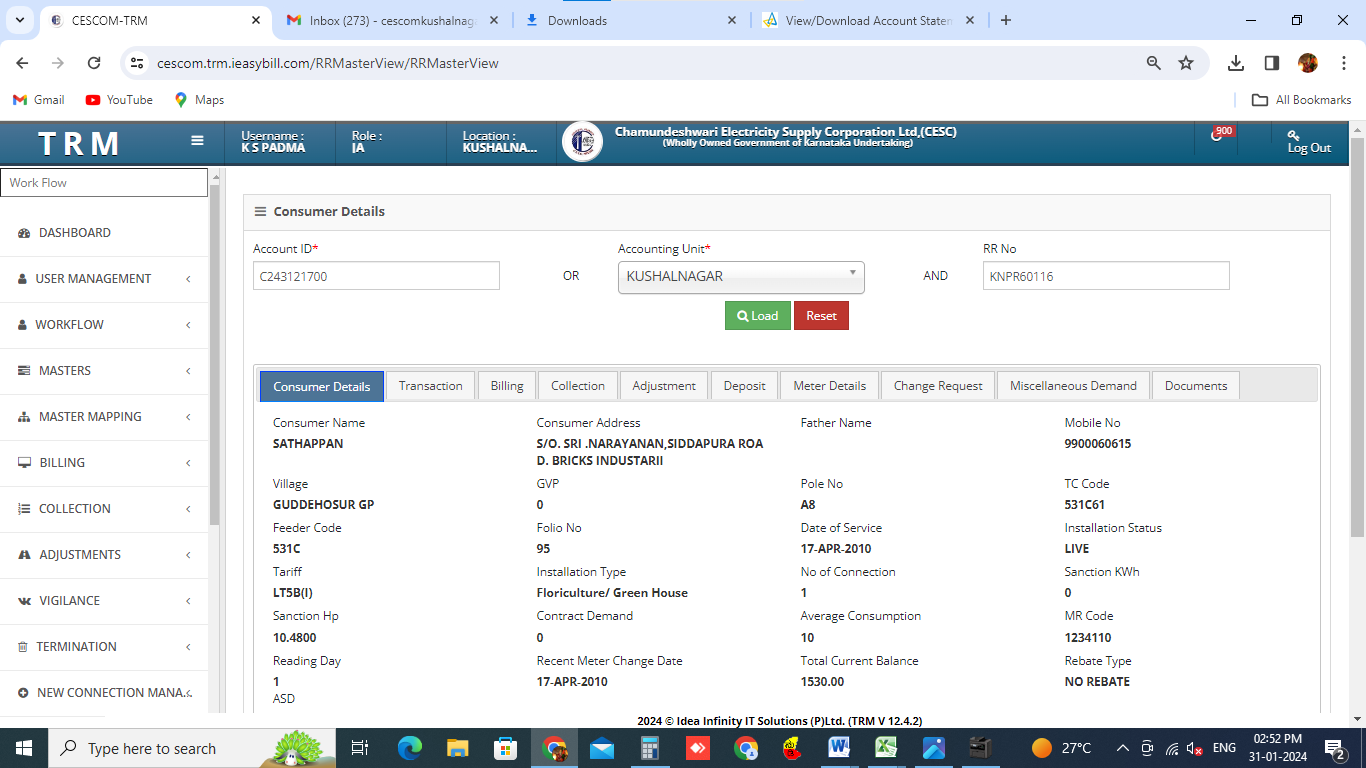Expand WORKFLOW submenu chevron

pos(188,325)
